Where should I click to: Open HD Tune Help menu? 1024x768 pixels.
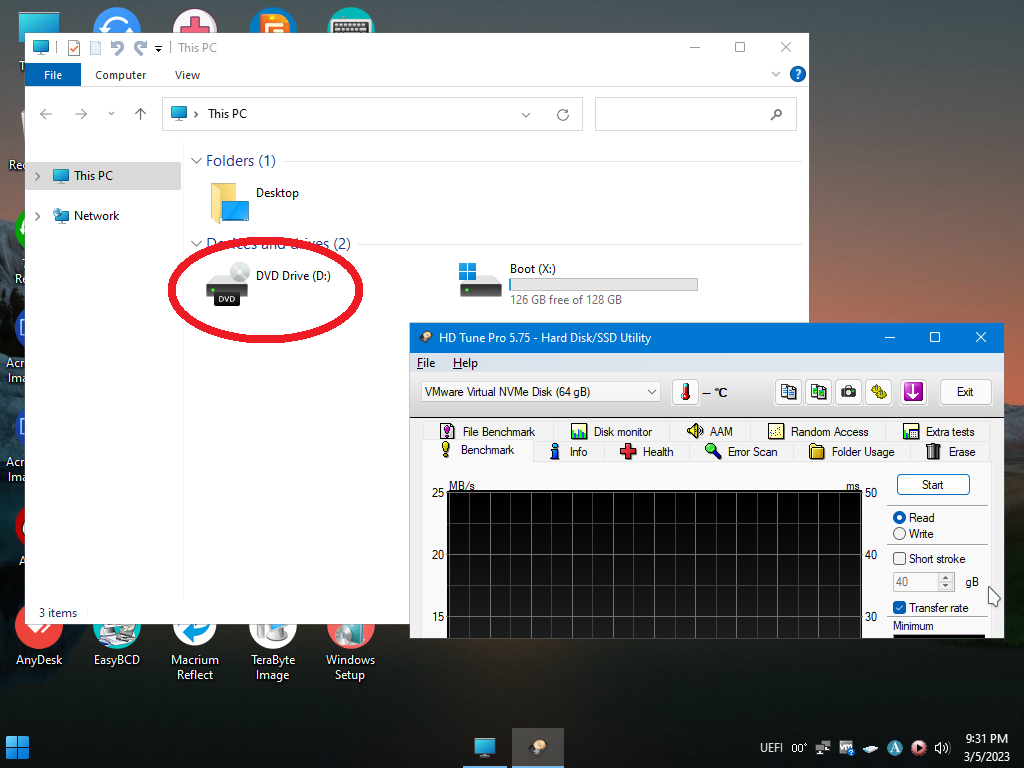[x=465, y=363]
